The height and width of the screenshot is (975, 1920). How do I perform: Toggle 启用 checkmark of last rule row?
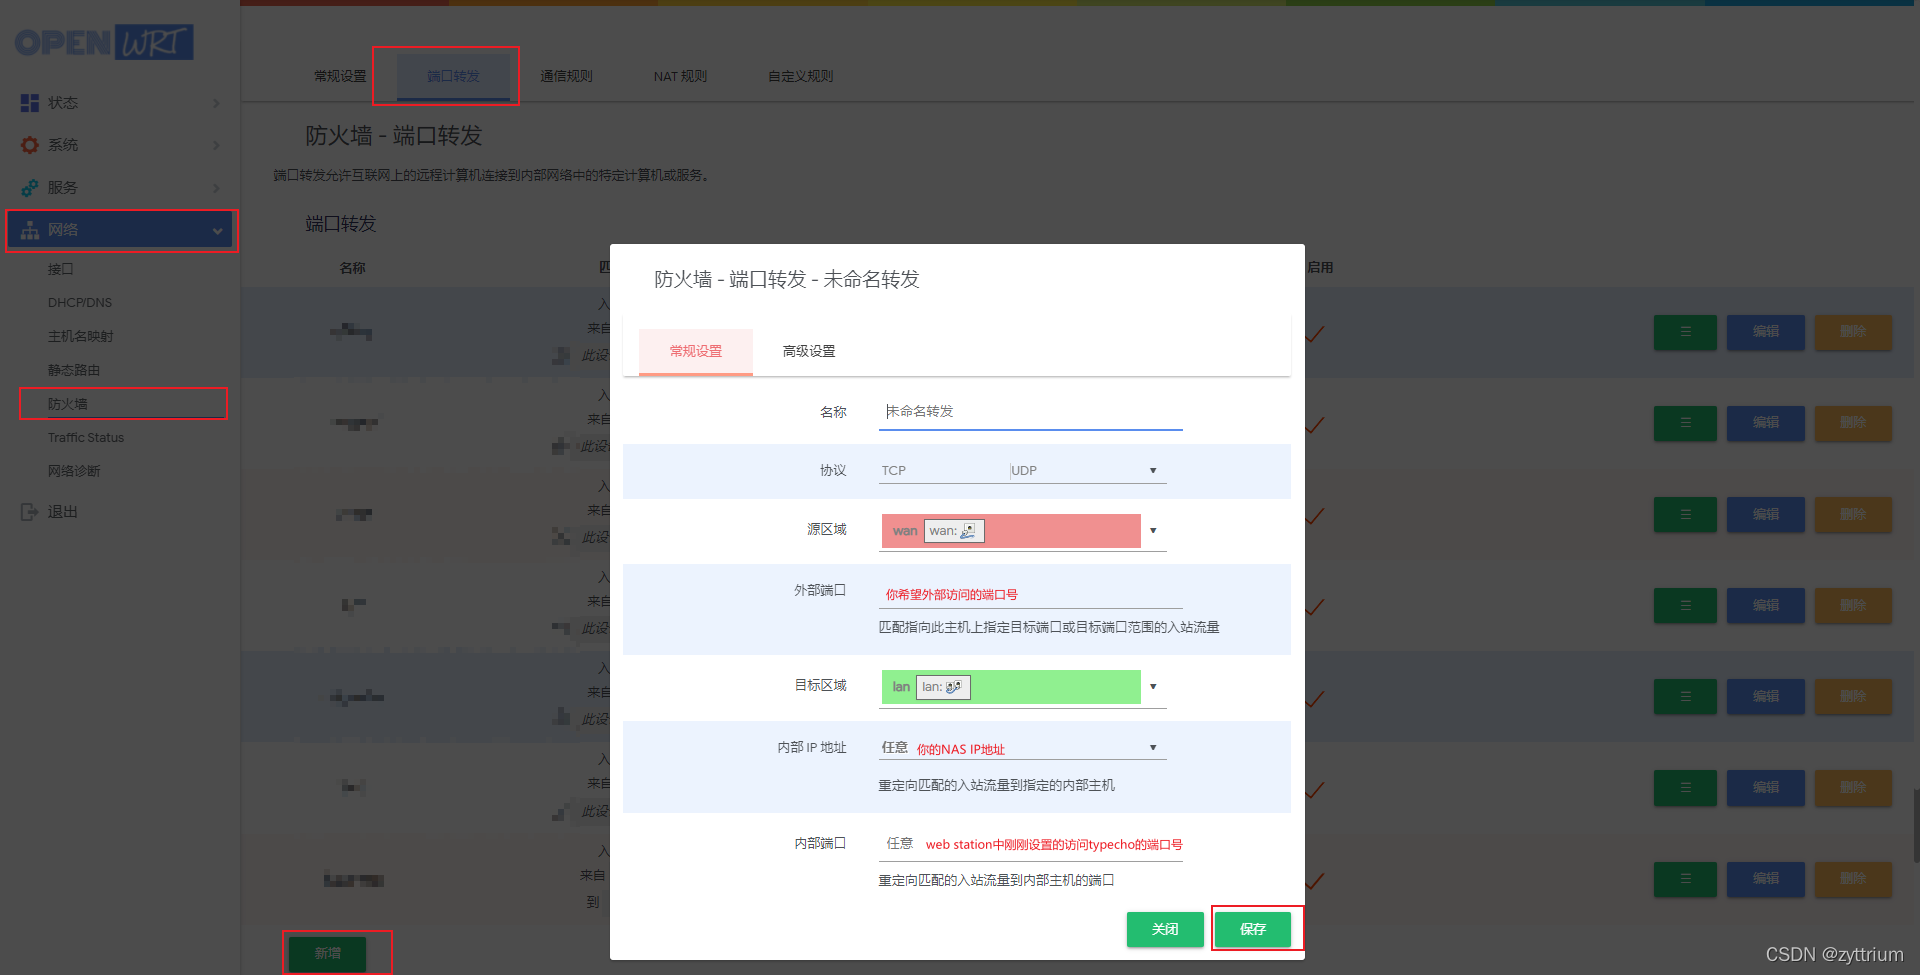(1315, 881)
